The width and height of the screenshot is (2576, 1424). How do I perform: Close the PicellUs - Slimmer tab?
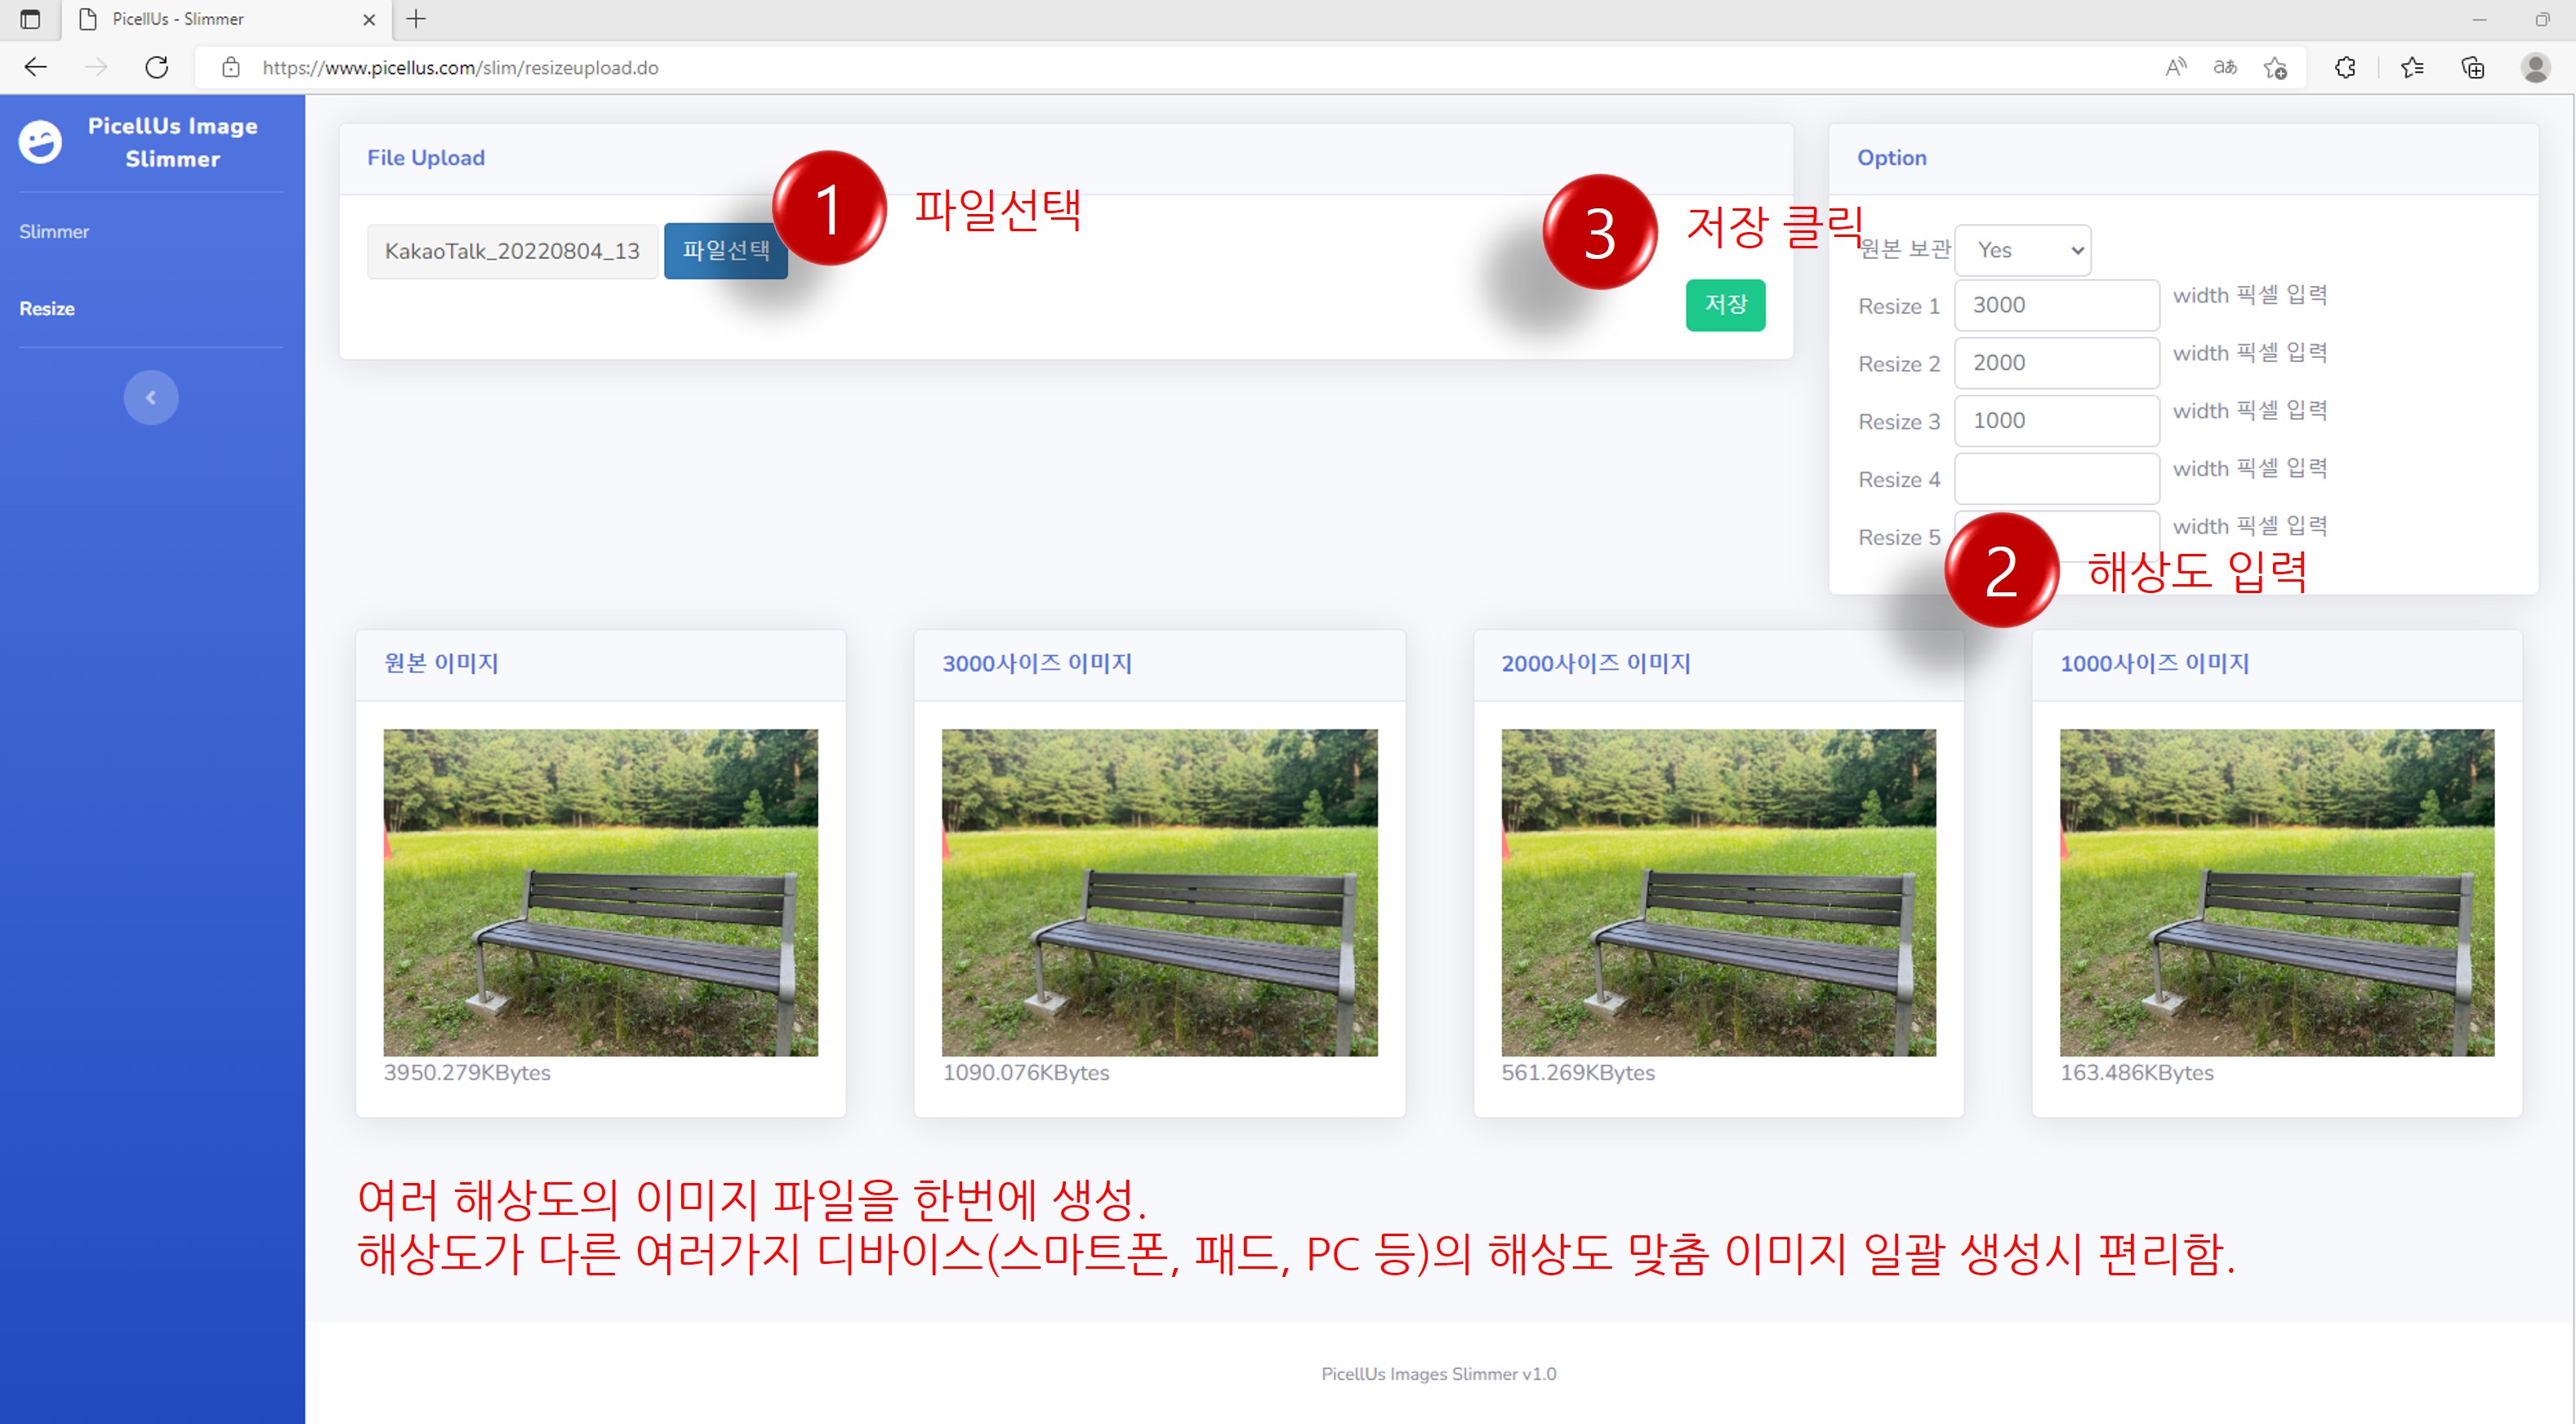(369, 19)
